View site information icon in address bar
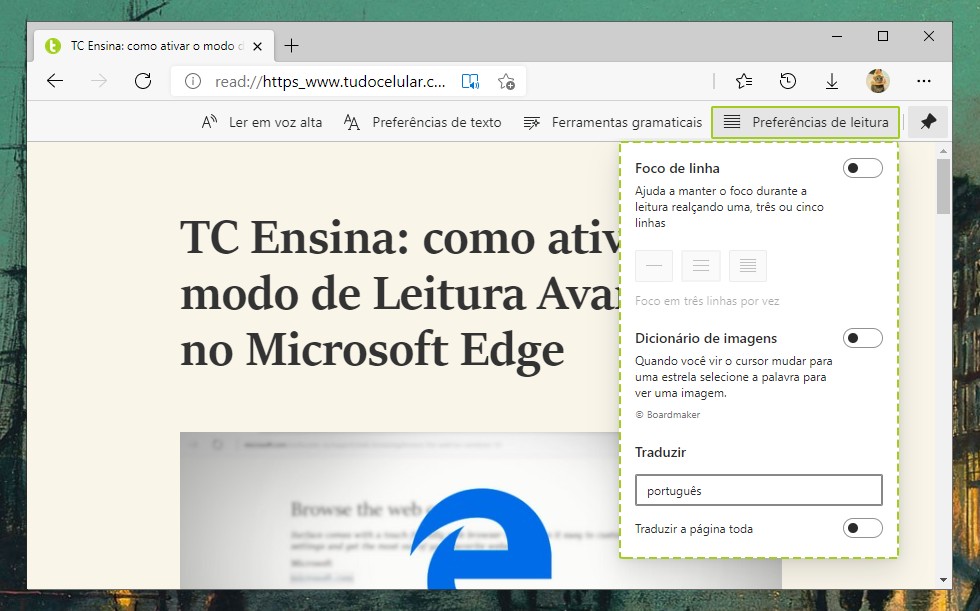980x611 pixels. 192,81
